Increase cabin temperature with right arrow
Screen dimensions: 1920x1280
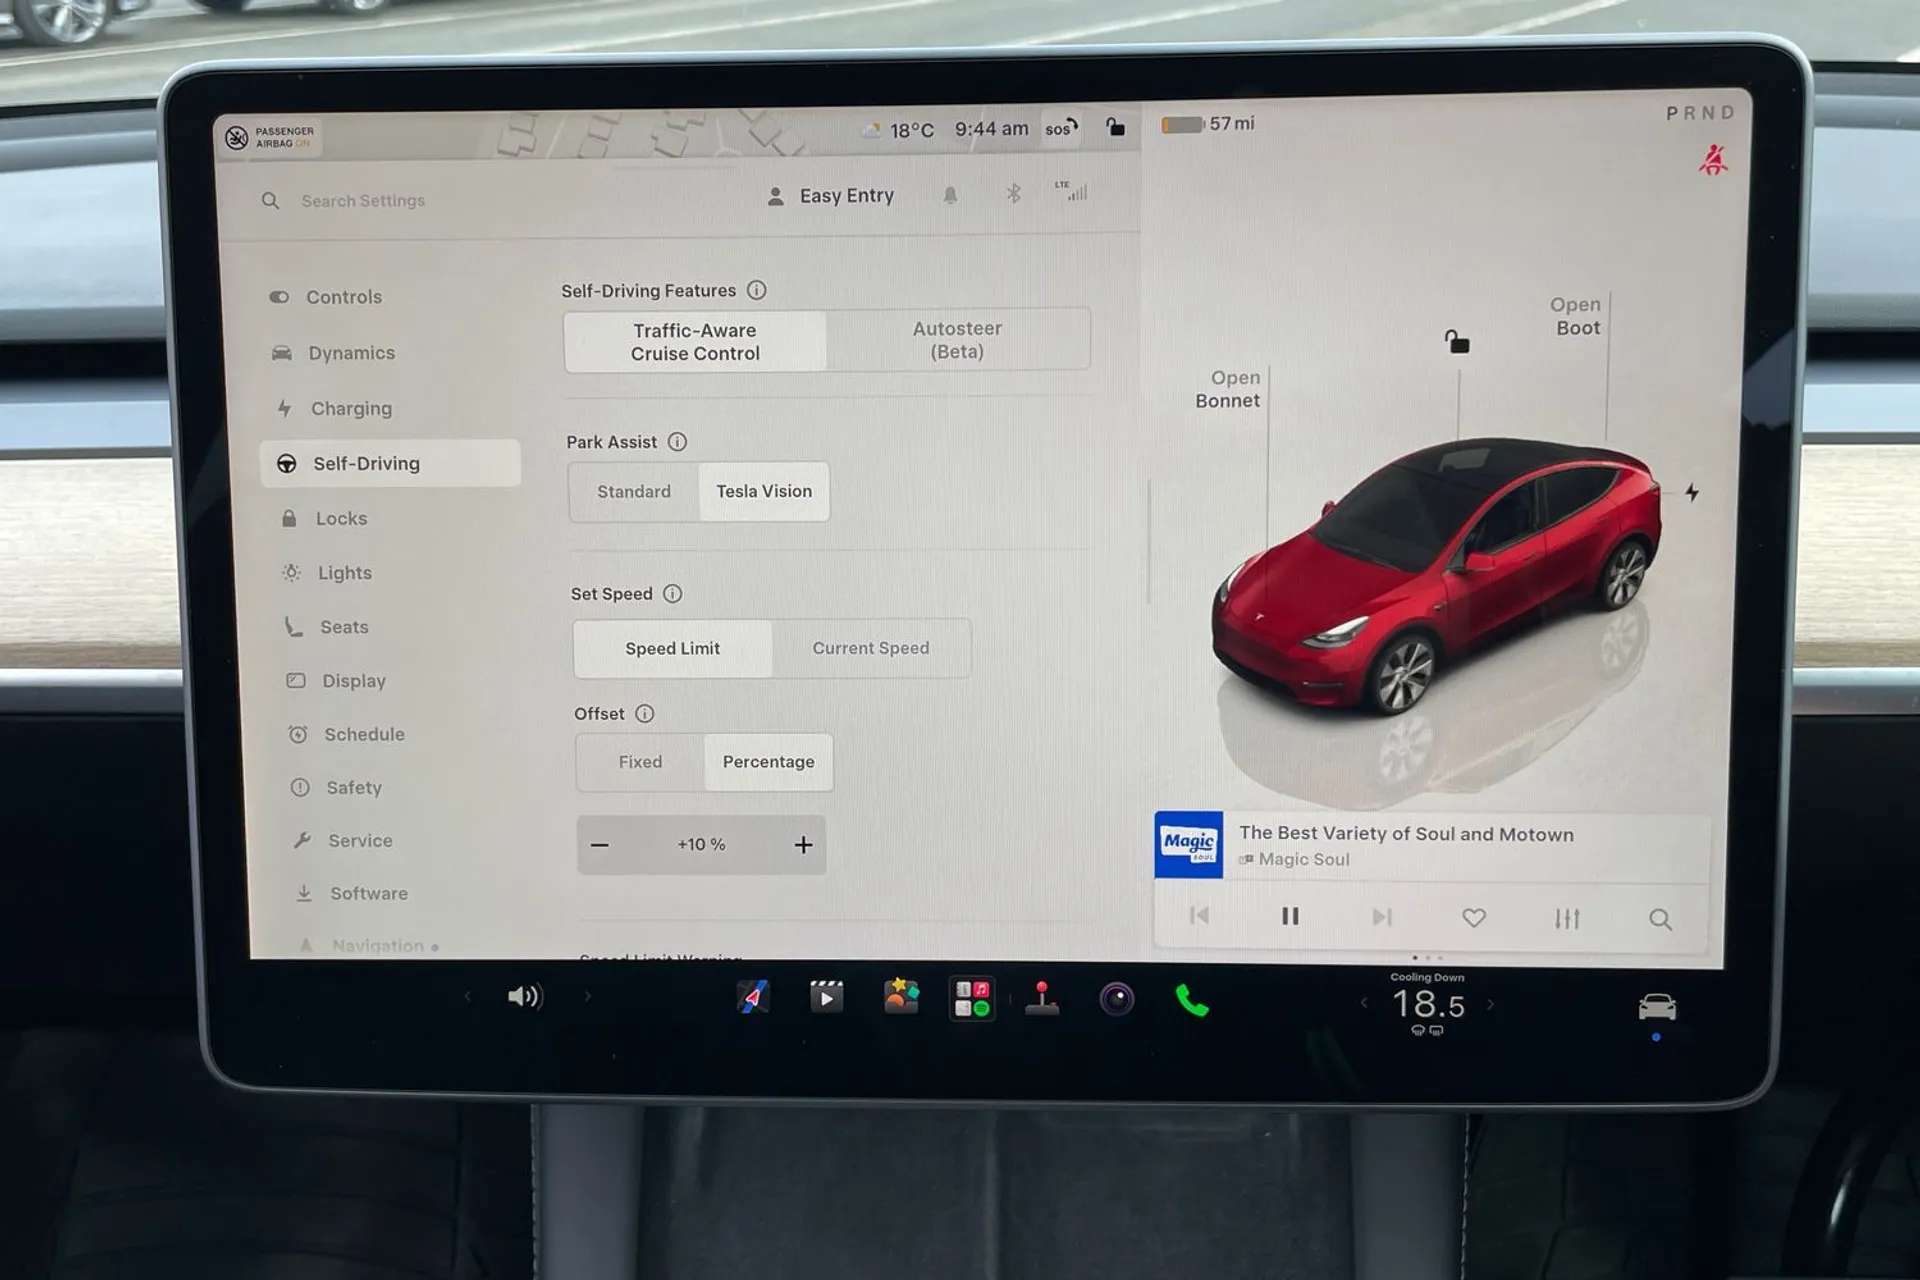tap(1491, 1004)
